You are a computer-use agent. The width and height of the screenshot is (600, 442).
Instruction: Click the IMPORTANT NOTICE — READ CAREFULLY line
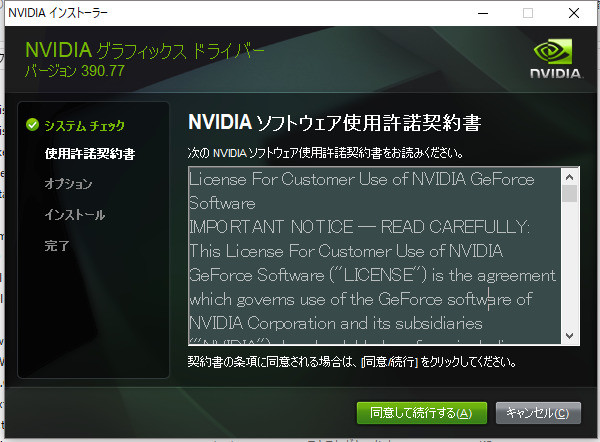[x=360, y=227]
